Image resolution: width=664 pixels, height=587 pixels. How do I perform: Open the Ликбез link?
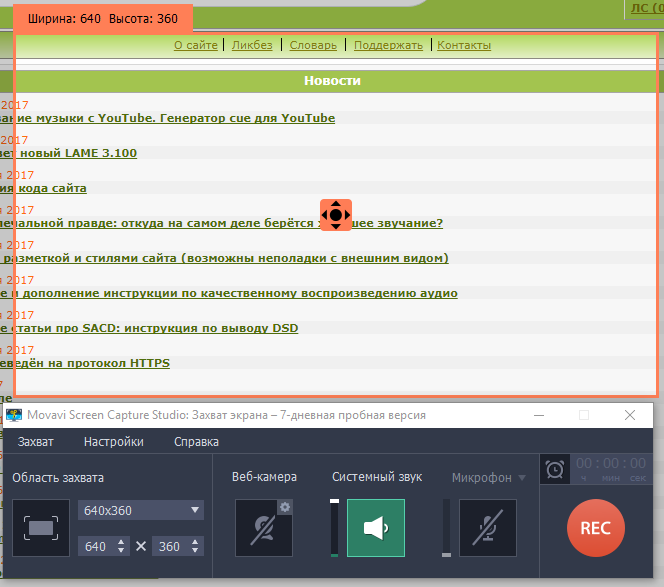(252, 45)
